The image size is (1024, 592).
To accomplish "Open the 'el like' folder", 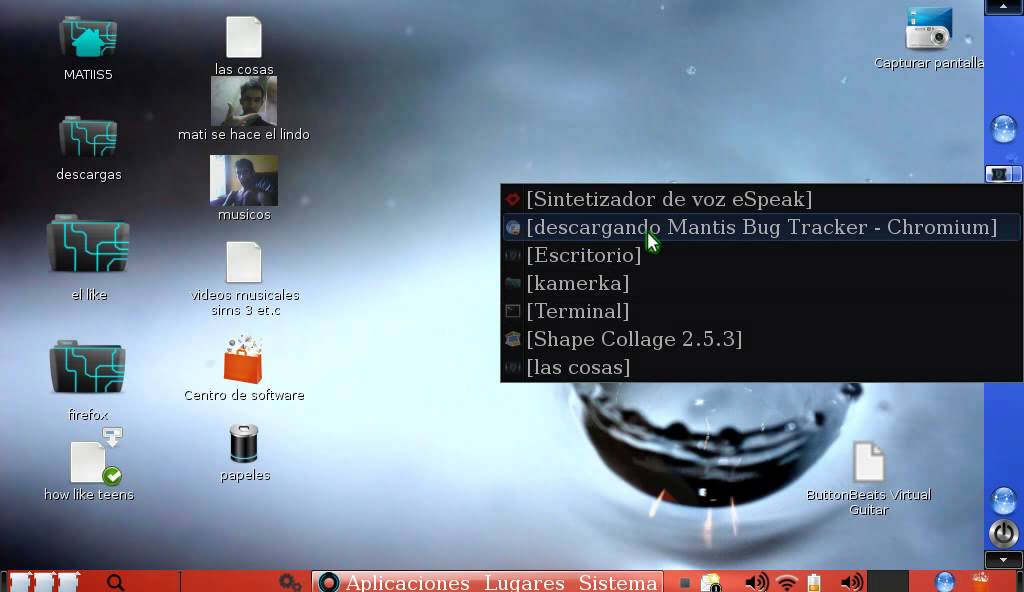I will click(x=88, y=244).
